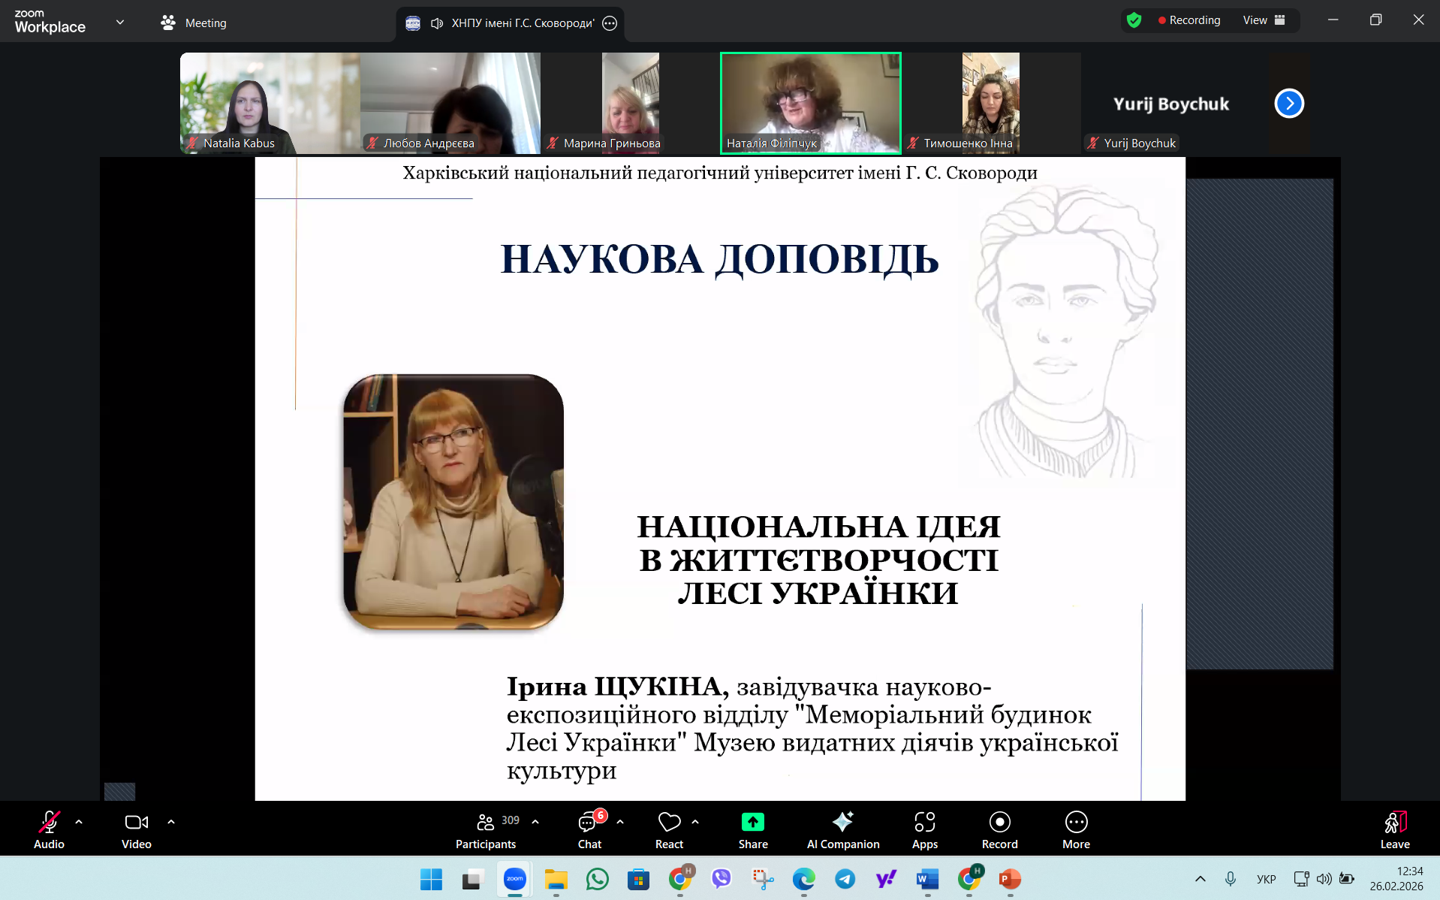
Task: Open the AI Companion panel
Action: [x=842, y=829]
